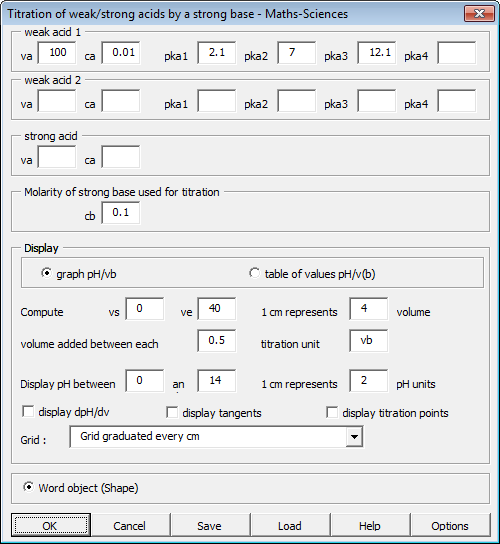The width and height of the screenshot is (500, 544).
Task: Save the titration settings
Action: point(211,525)
